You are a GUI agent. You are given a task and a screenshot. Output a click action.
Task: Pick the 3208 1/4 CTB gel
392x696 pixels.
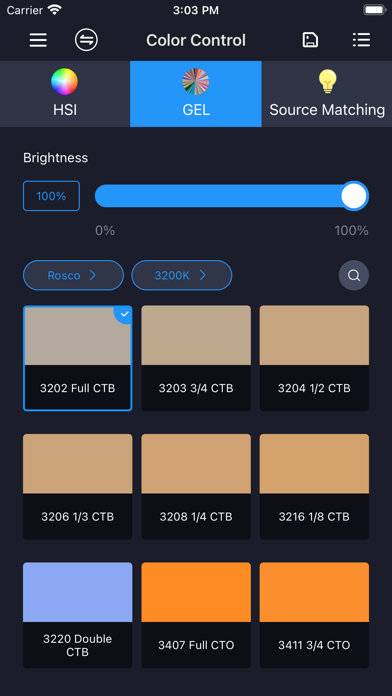click(196, 486)
